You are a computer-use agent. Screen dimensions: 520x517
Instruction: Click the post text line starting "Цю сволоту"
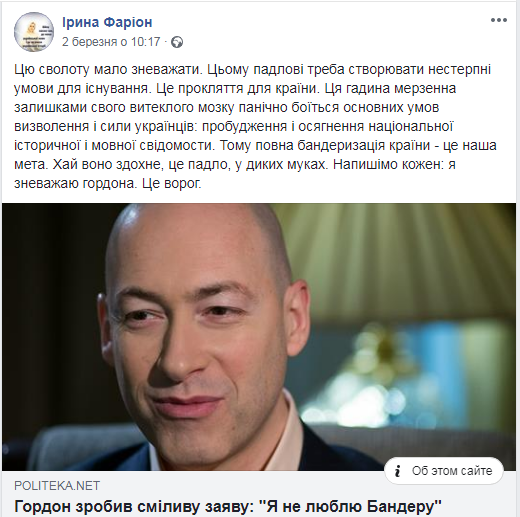(252, 70)
